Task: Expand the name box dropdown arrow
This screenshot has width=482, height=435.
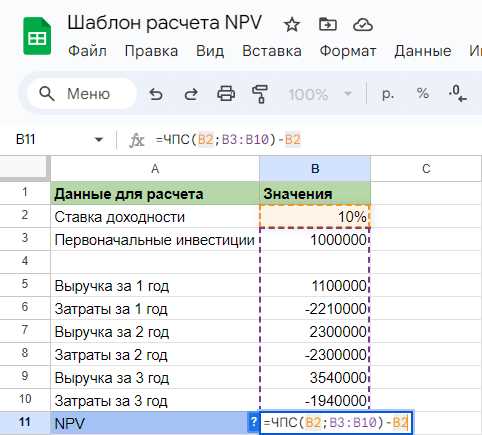Action: 99,140
